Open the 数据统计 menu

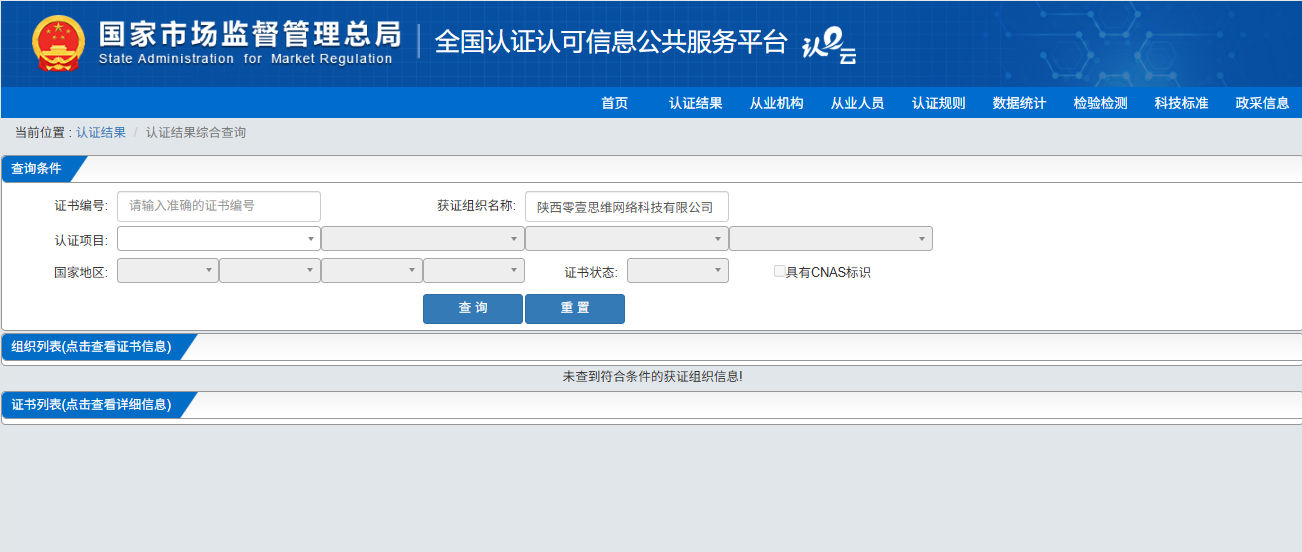(x=1019, y=103)
